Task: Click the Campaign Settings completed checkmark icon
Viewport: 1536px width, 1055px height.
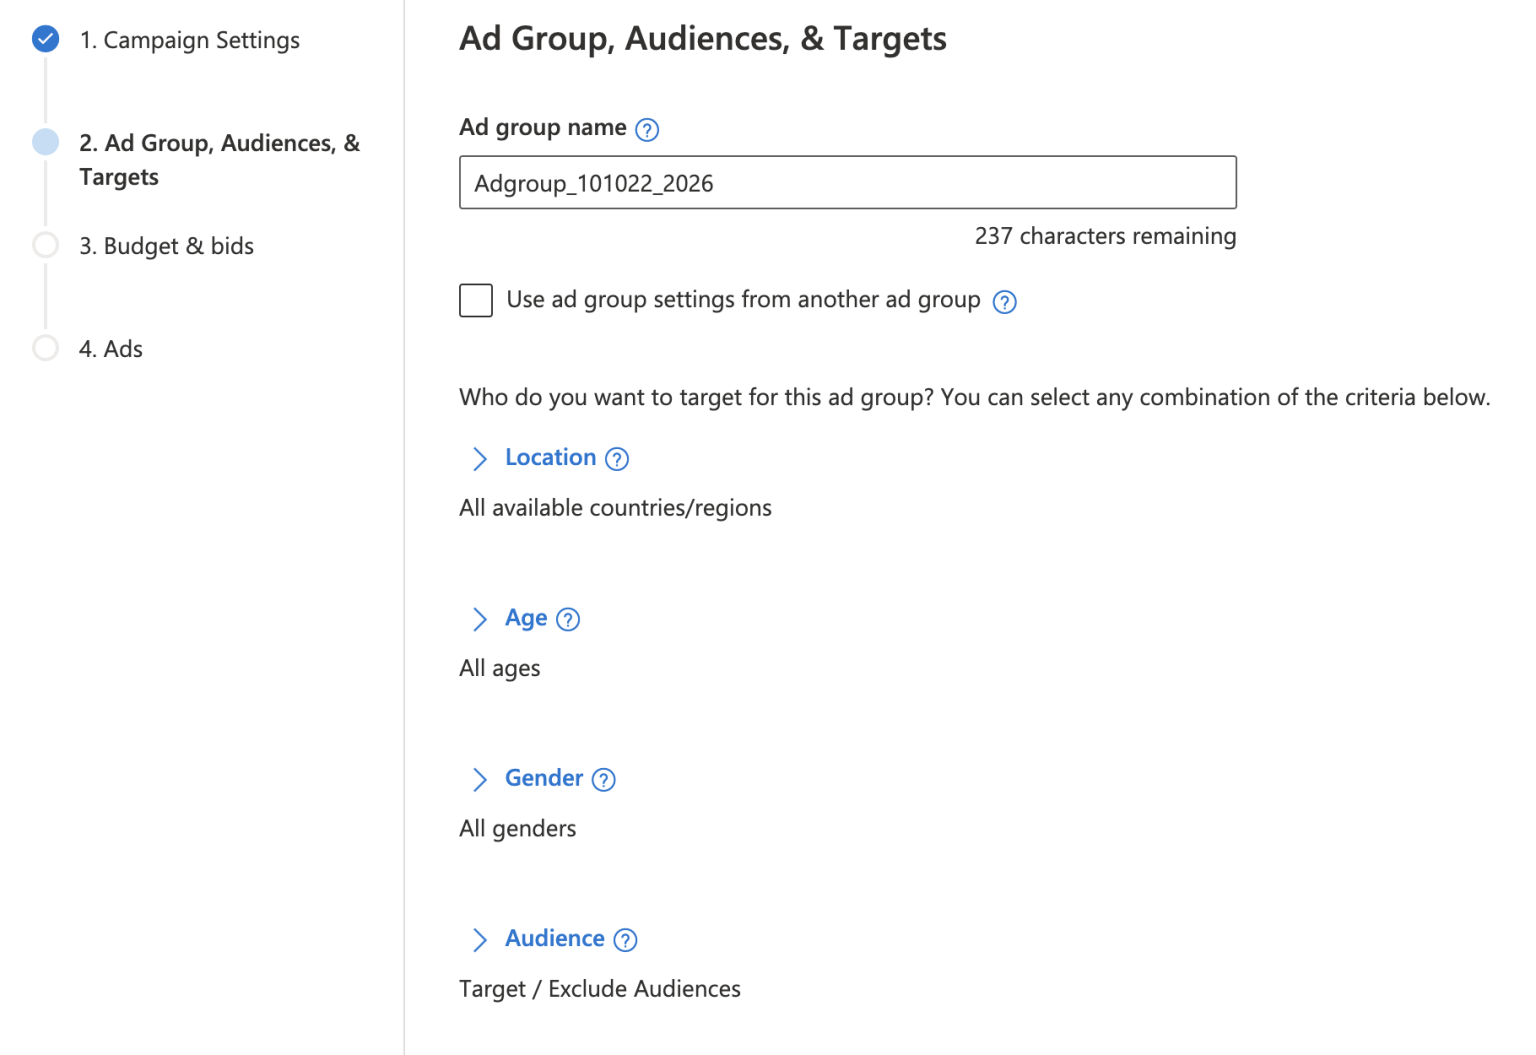Action: coord(45,39)
